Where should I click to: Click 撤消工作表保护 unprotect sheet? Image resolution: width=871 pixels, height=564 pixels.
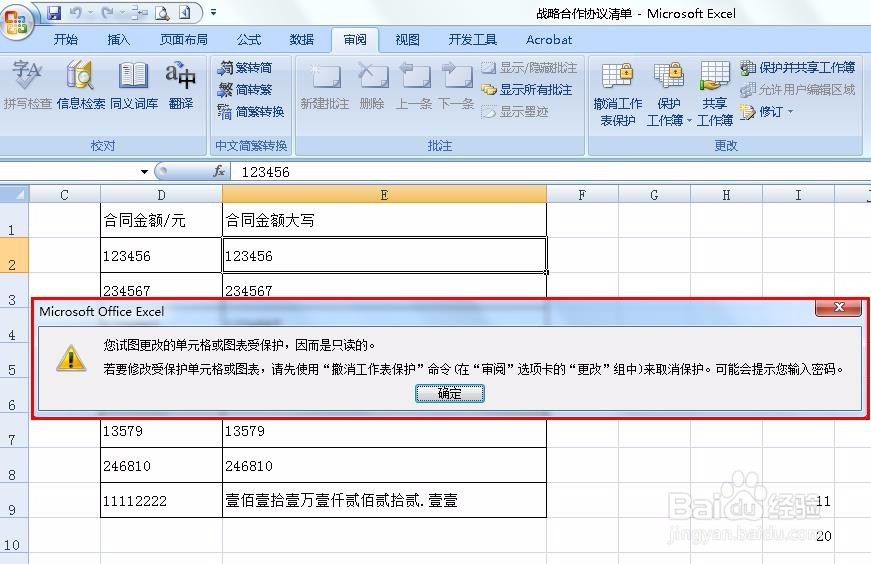617,94
